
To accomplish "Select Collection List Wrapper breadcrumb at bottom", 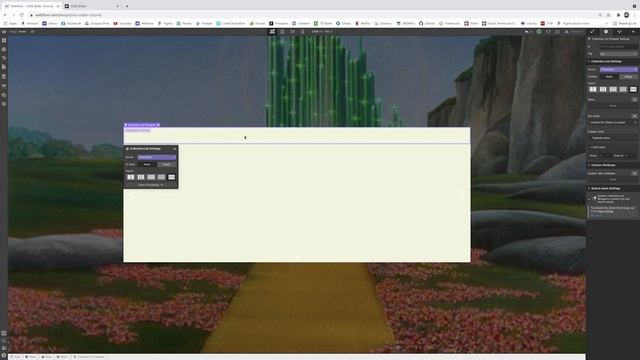I will coord(90,357).
